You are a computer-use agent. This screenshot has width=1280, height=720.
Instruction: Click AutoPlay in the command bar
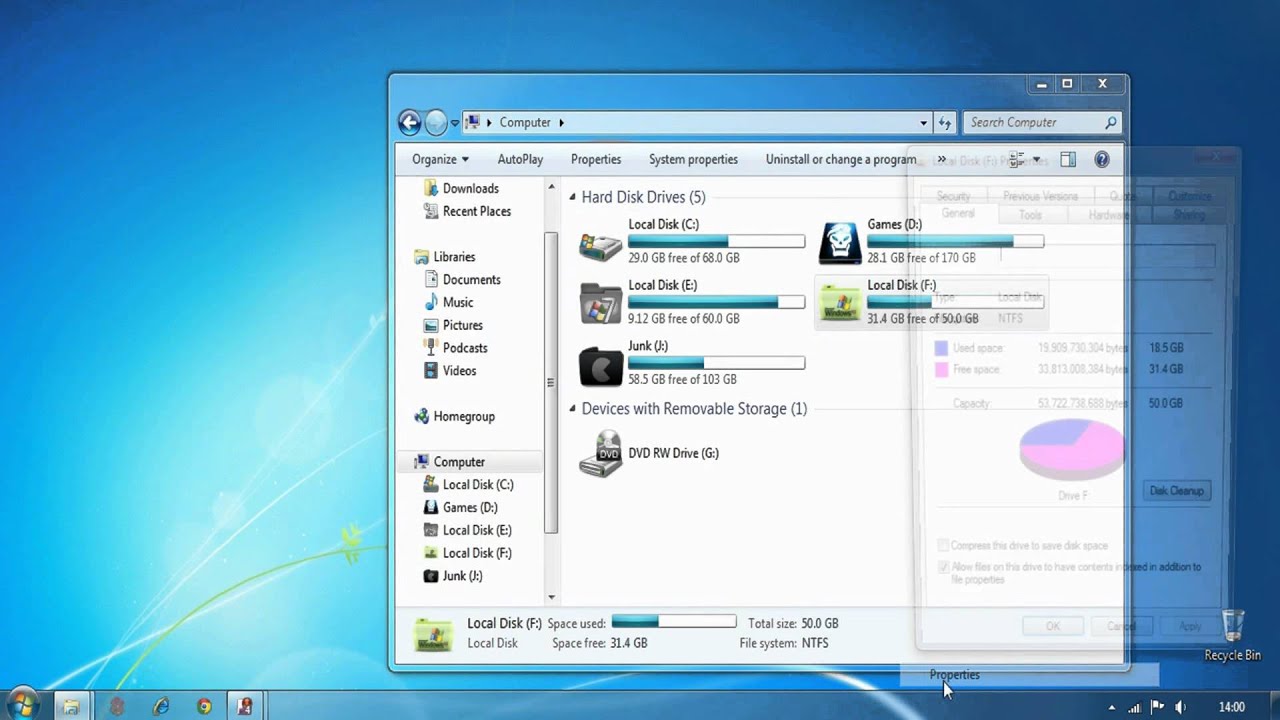click(520, 159)
